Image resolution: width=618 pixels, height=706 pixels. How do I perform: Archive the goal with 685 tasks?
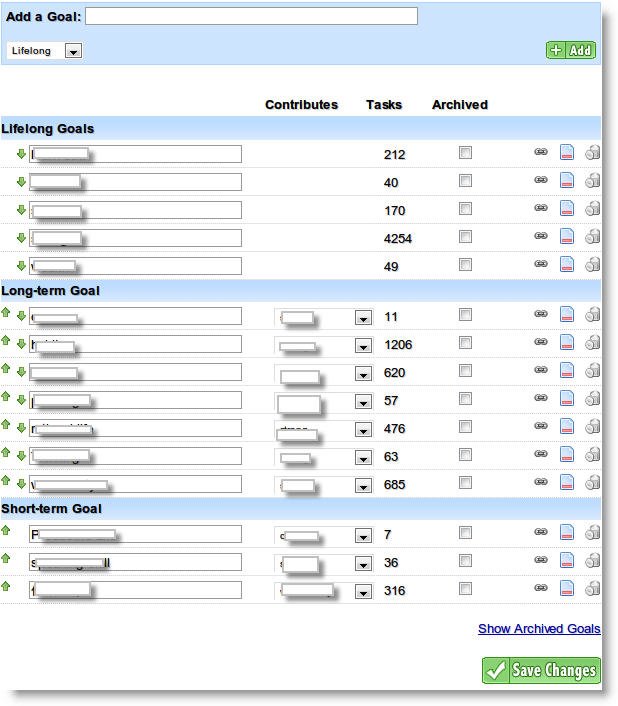(465, 482)
